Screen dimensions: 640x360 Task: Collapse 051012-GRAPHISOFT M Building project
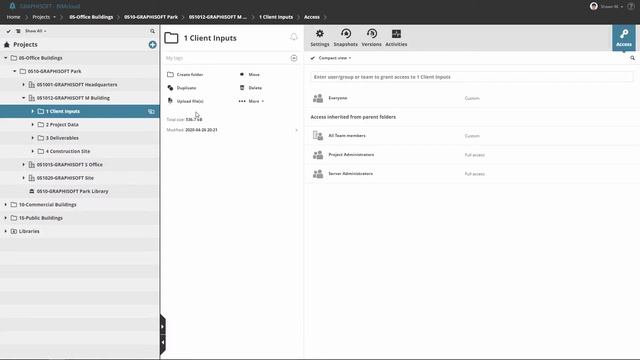tap(24, 98)
